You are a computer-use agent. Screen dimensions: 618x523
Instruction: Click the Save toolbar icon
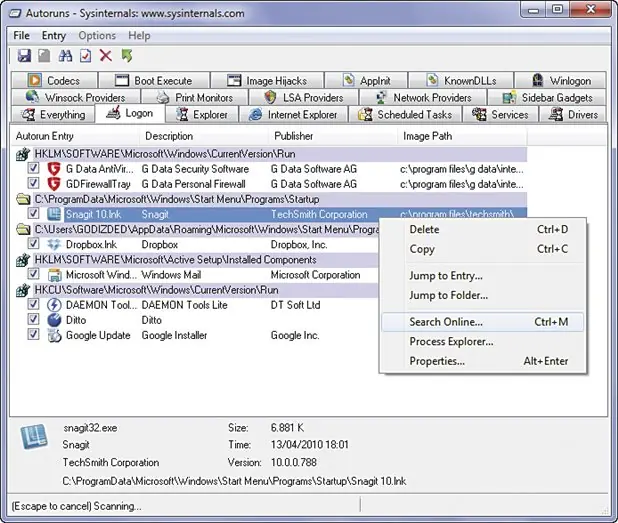pyautogui.click(x=24, y=56)
